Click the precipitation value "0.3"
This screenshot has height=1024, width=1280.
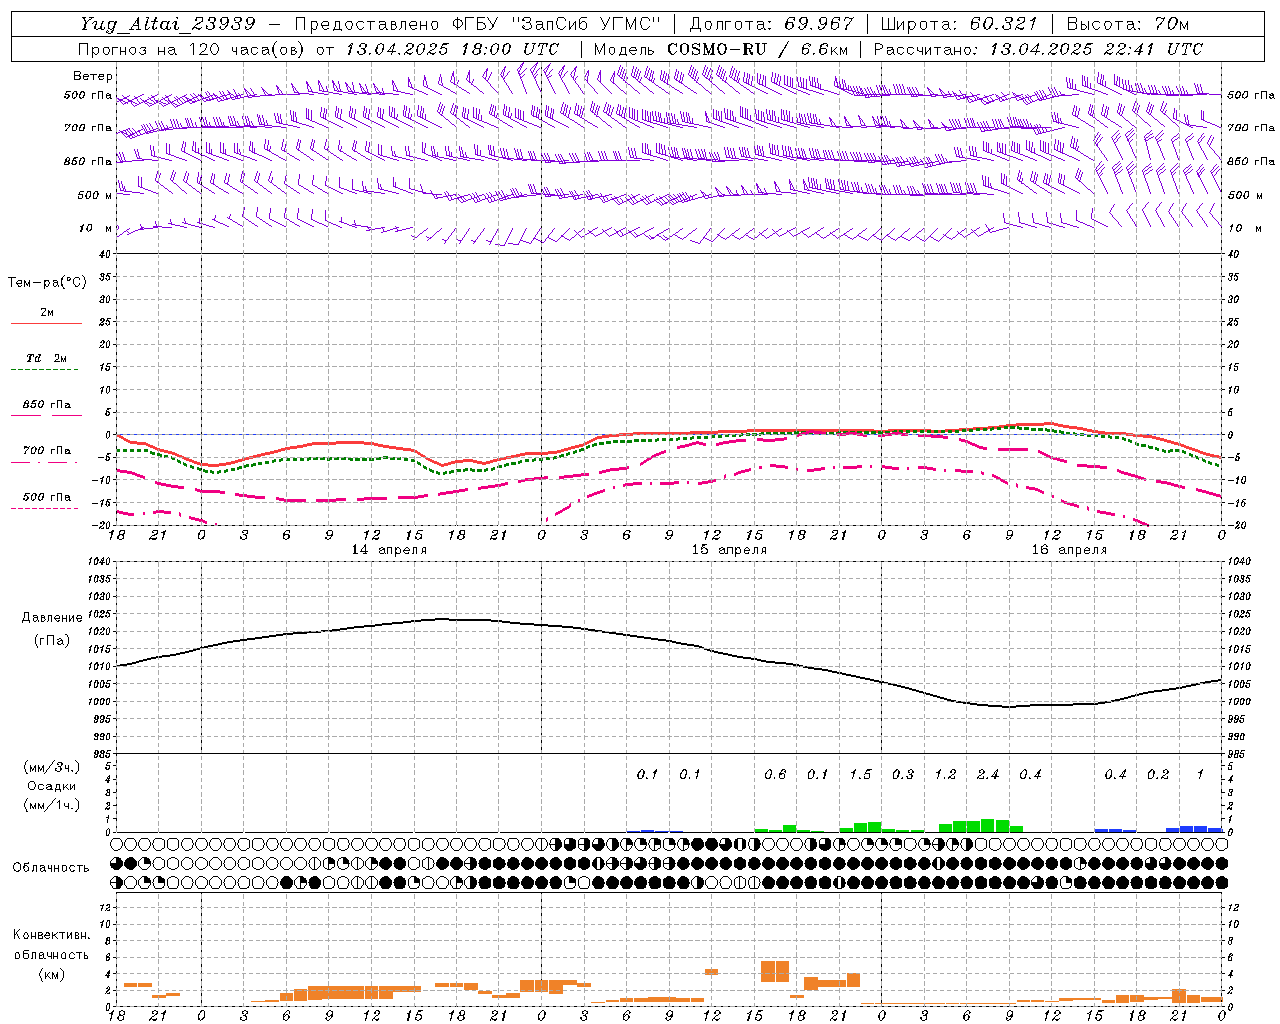point(903,775)
